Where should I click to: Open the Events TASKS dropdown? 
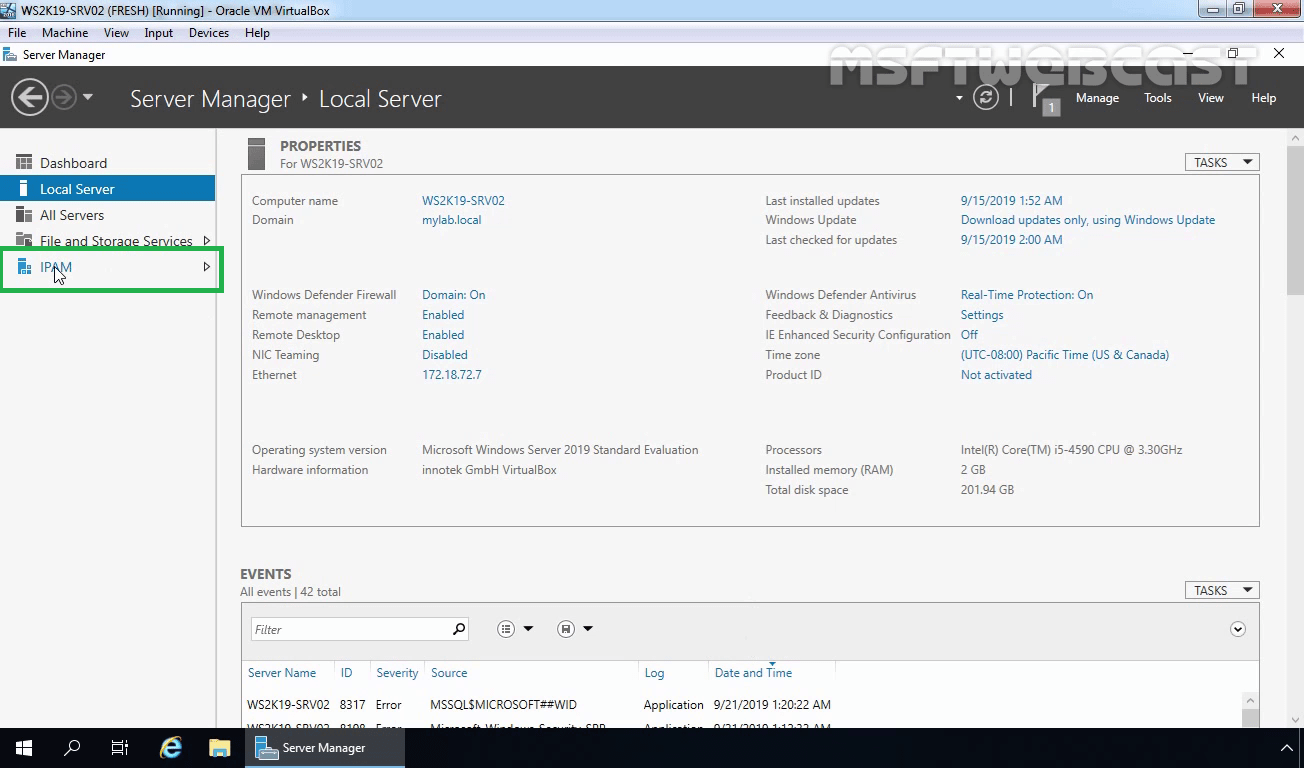(1222, 590)
